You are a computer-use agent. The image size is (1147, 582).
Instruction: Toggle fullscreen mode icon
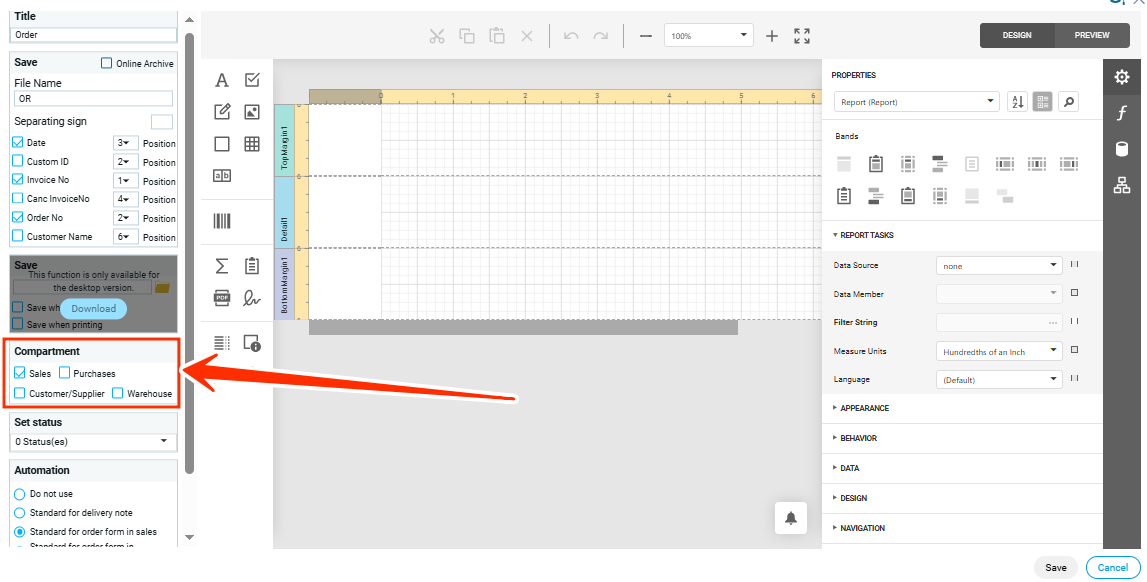802,36
